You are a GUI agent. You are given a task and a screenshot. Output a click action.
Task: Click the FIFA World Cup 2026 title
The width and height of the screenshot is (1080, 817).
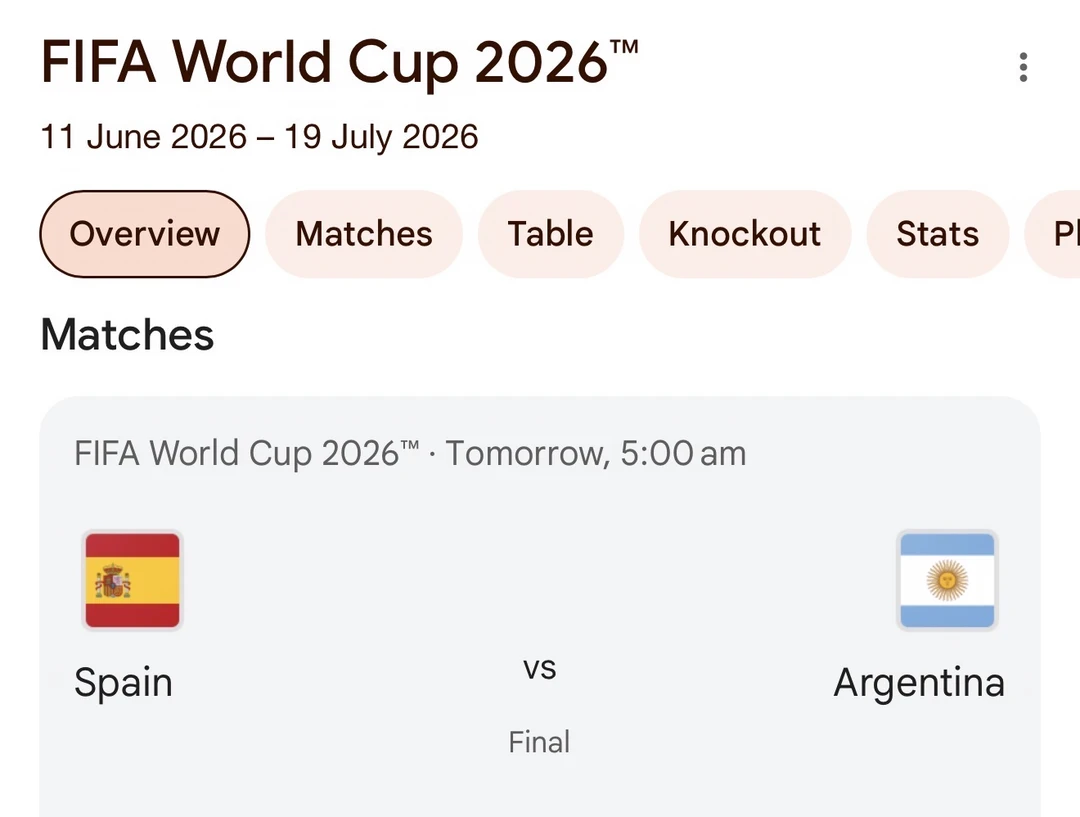pos(340,63)
